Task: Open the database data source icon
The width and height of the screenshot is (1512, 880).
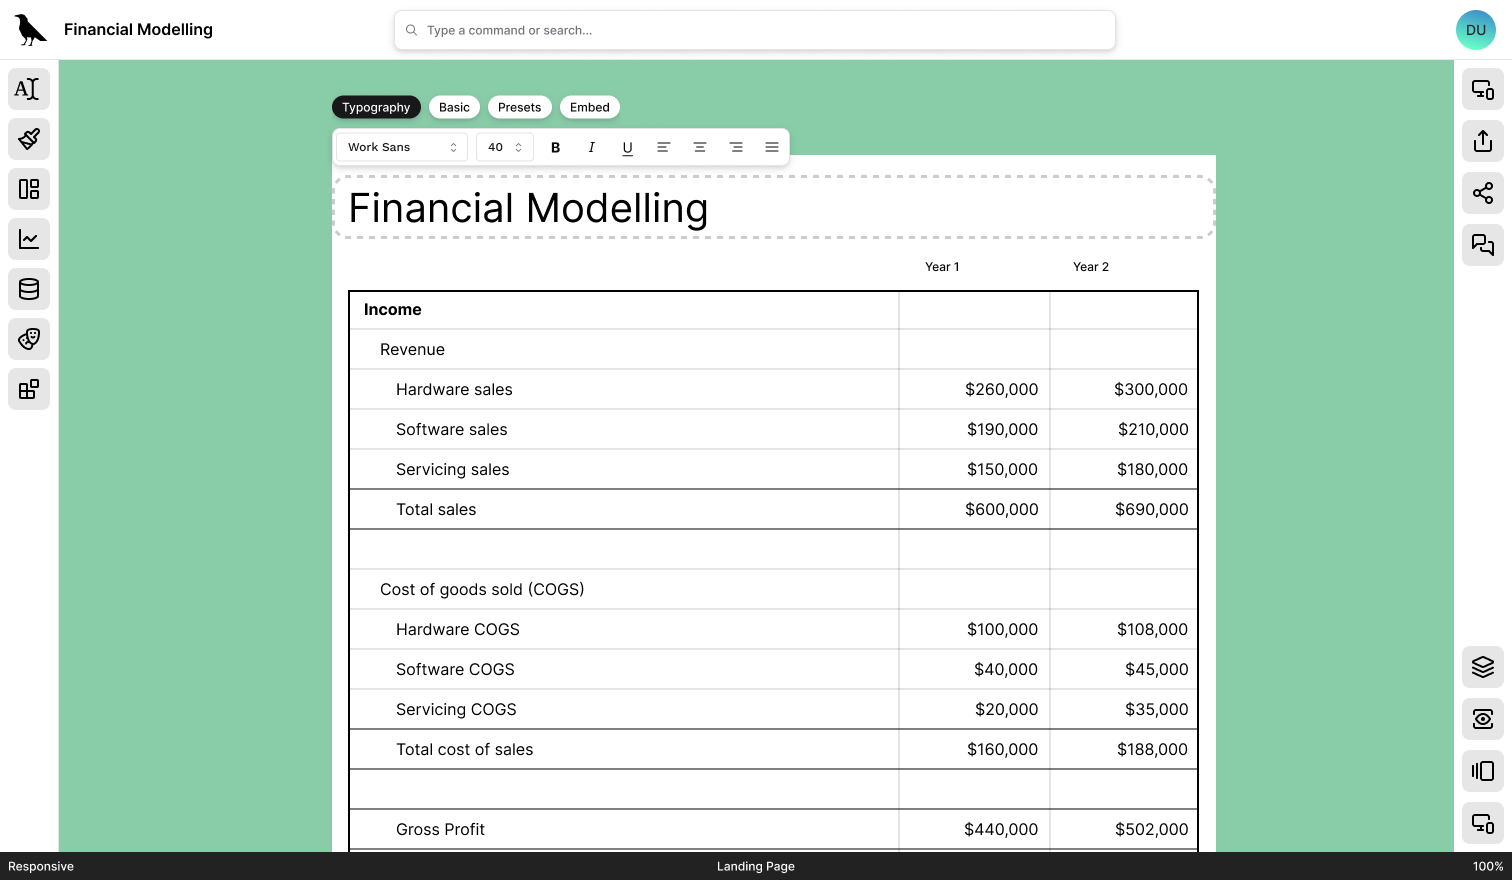Action: click(x=29, y=289)
